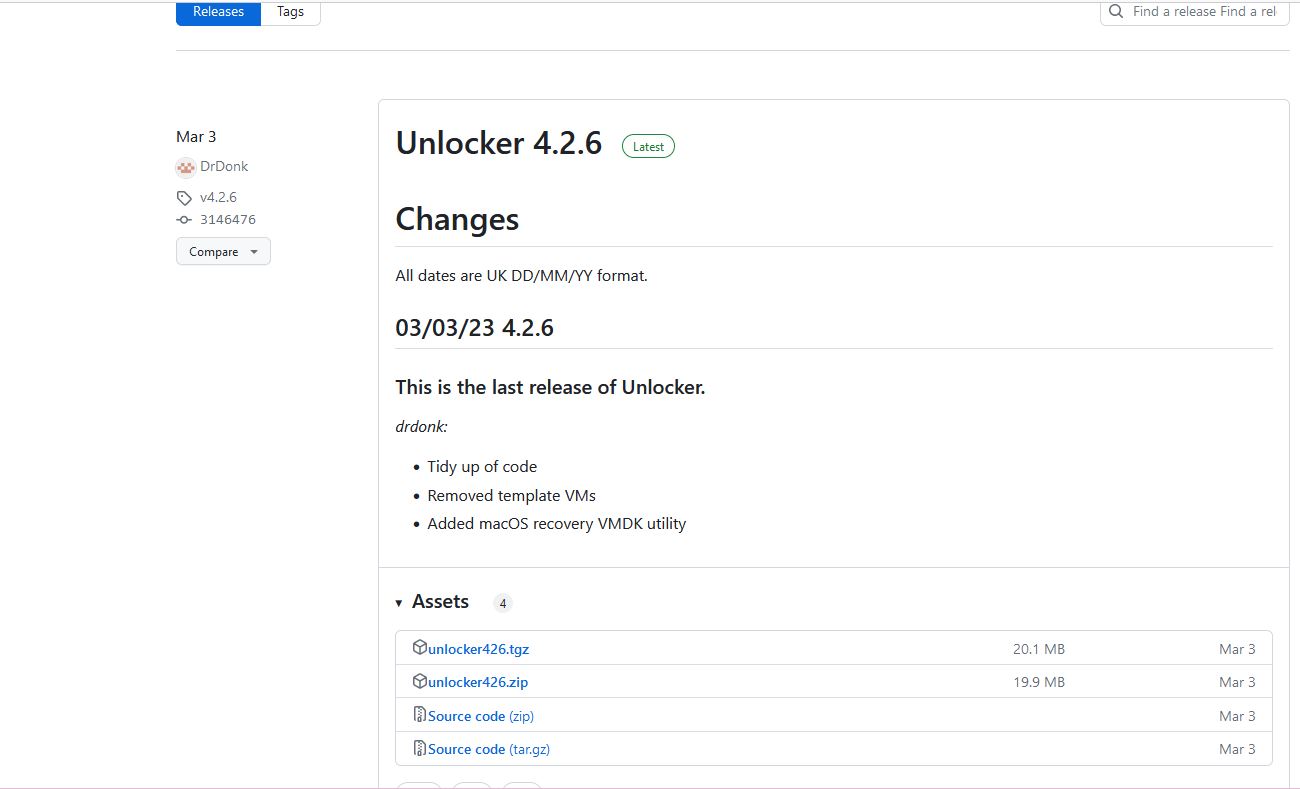Download Source code (tar.gz)
The height and width of the screenshot is (789, 1300).
click(489, 749)
